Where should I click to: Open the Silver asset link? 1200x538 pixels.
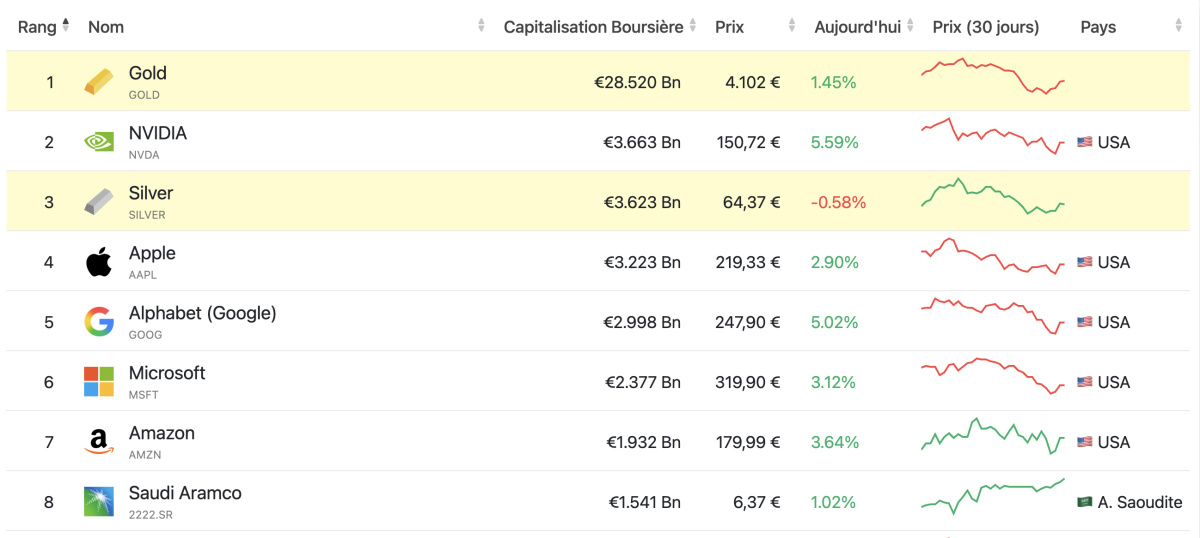point(151,193)
